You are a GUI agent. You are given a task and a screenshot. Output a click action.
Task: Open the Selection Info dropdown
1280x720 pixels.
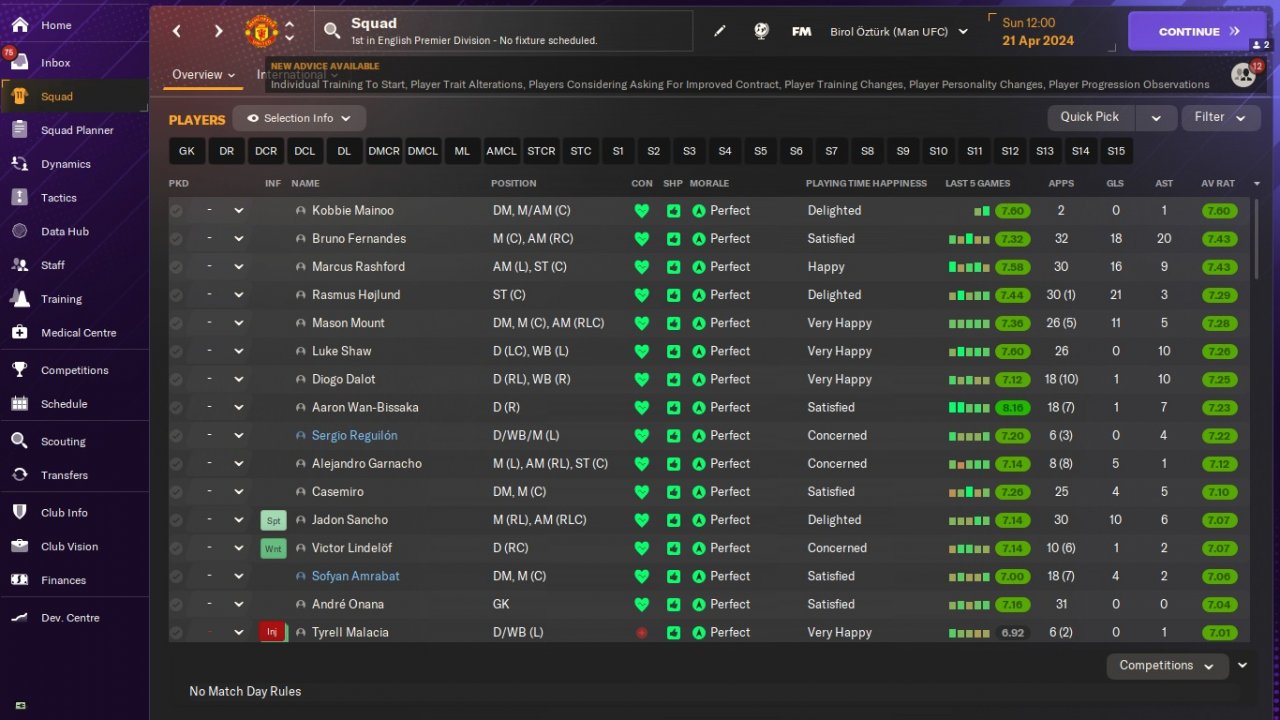point(299,118)
